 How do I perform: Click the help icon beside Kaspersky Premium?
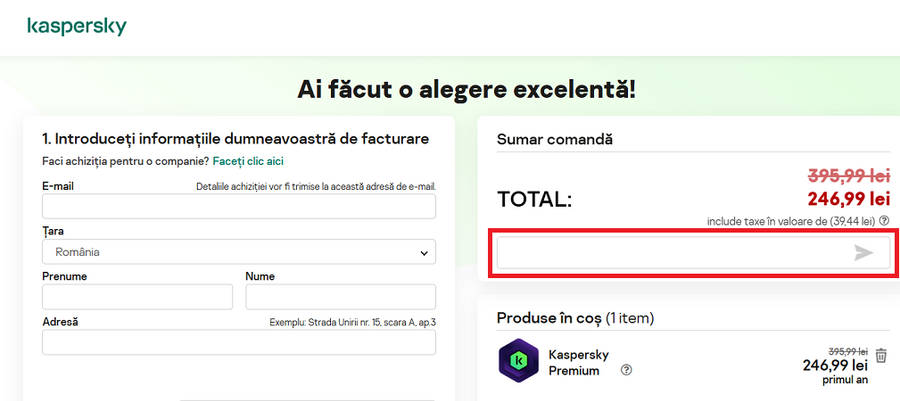pyautogui.click(x=626, y=370)
